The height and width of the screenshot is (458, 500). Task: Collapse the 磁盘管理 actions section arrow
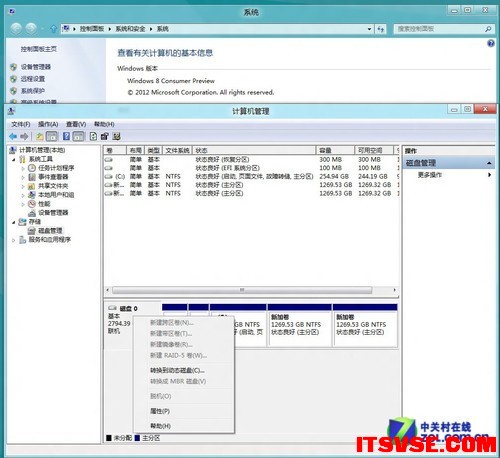pyautogui.click(x=489, y=163)
